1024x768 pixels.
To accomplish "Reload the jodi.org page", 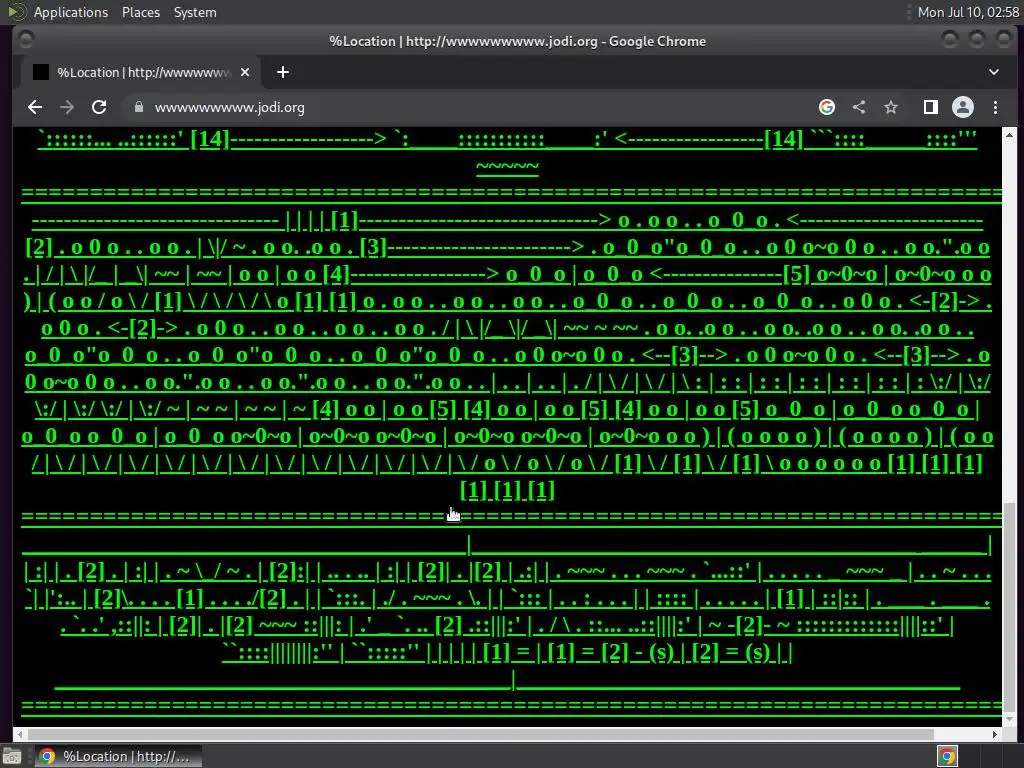I will [99, 107].
